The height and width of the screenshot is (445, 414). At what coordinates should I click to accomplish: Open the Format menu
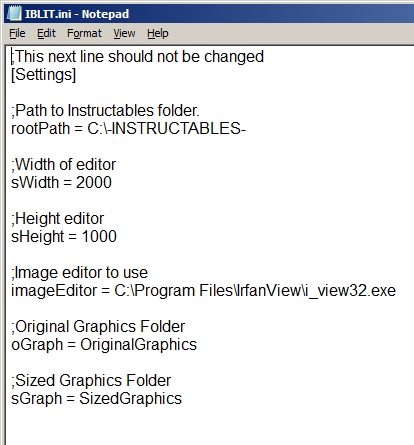pos(84,33)
